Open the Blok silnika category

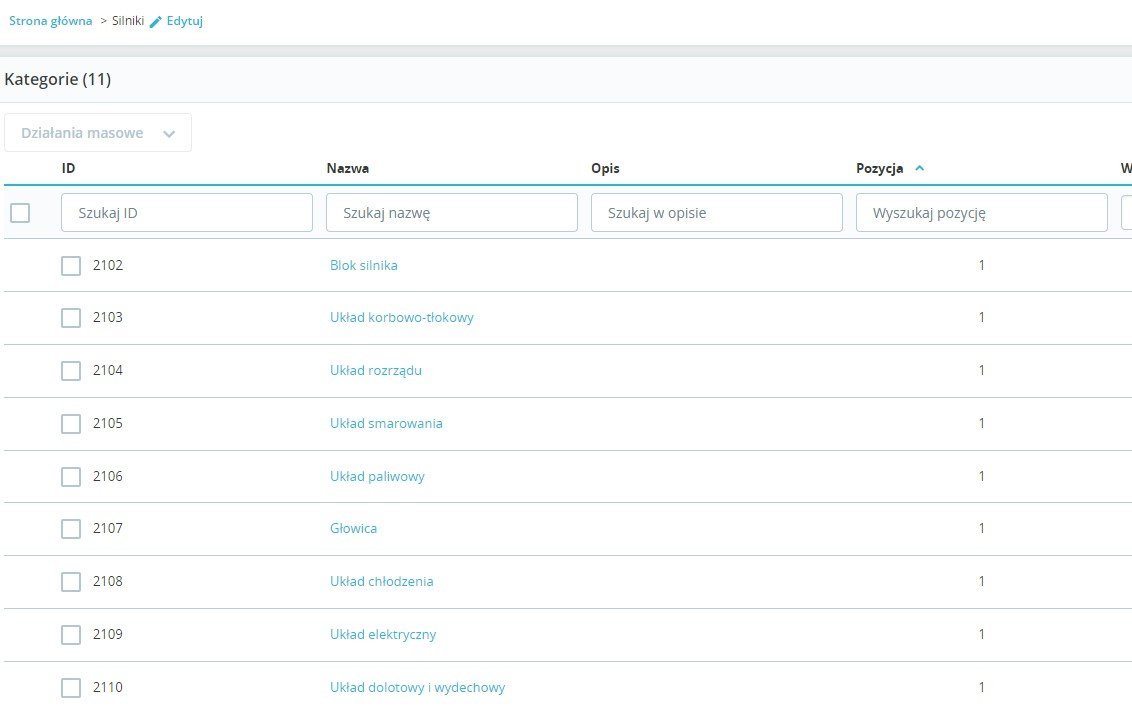(364, 265)
